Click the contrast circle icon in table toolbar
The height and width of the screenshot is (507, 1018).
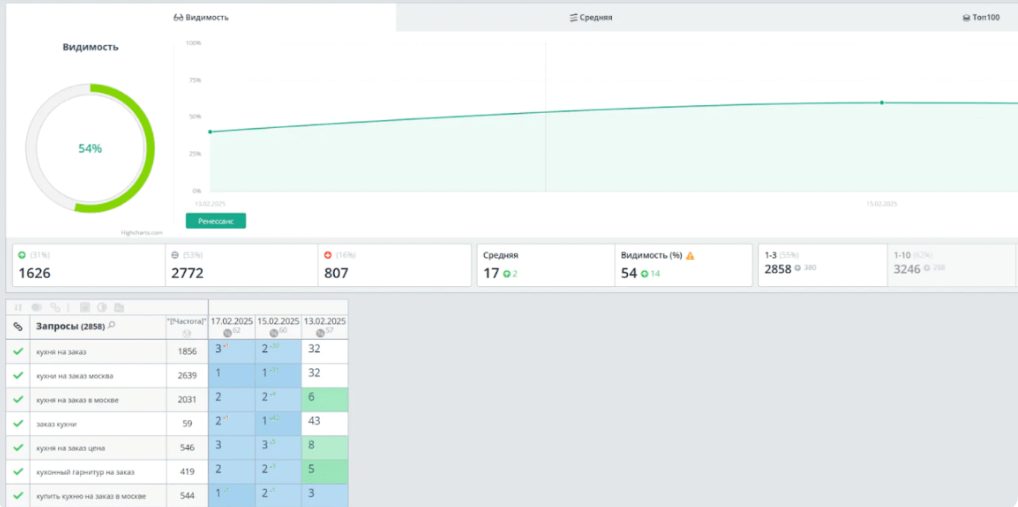(101, 307)
